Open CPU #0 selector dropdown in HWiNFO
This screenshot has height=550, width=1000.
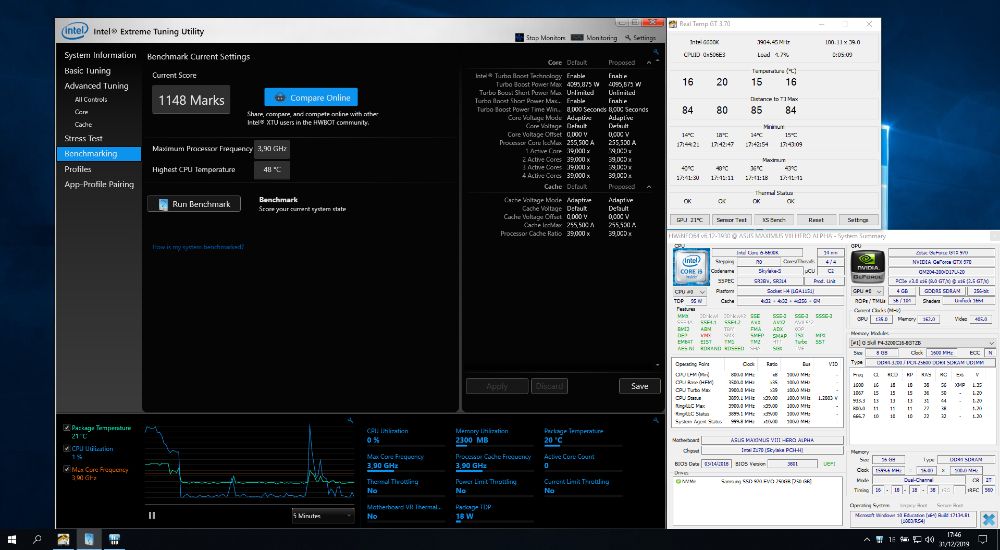click(x=689, y=292)
